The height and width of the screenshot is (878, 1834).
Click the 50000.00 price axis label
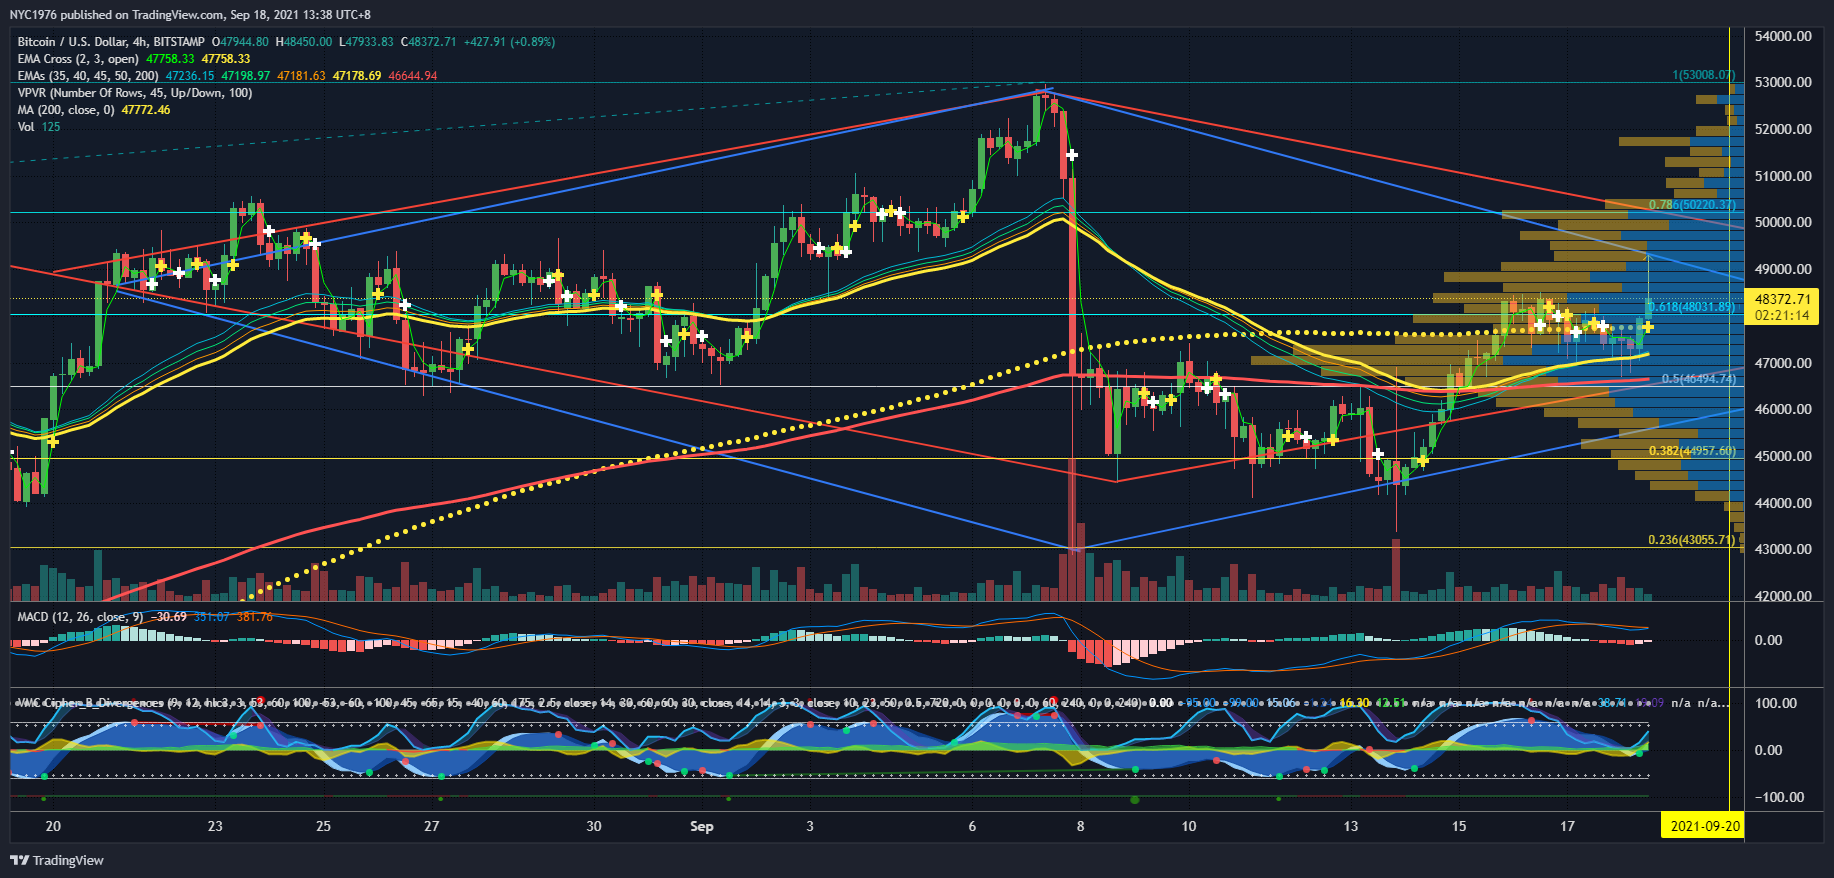(x=1783, y=222)
